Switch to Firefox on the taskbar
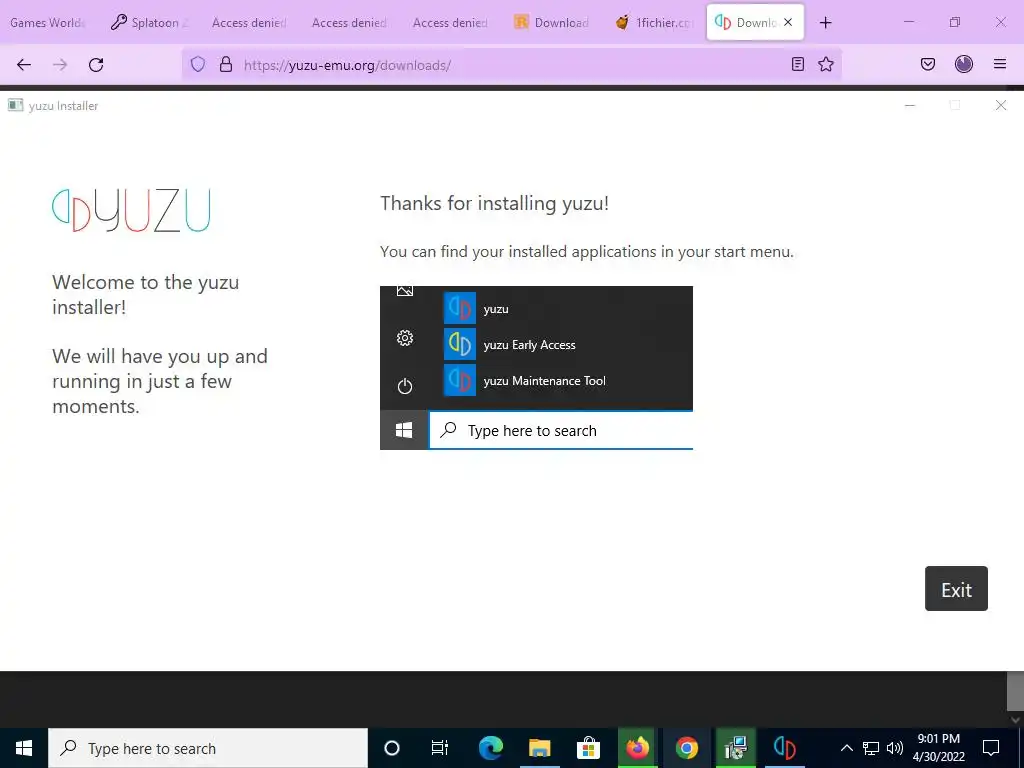The height and width of the screenshot is (768, 1024). pyautogui.click(x=637, y=748)
